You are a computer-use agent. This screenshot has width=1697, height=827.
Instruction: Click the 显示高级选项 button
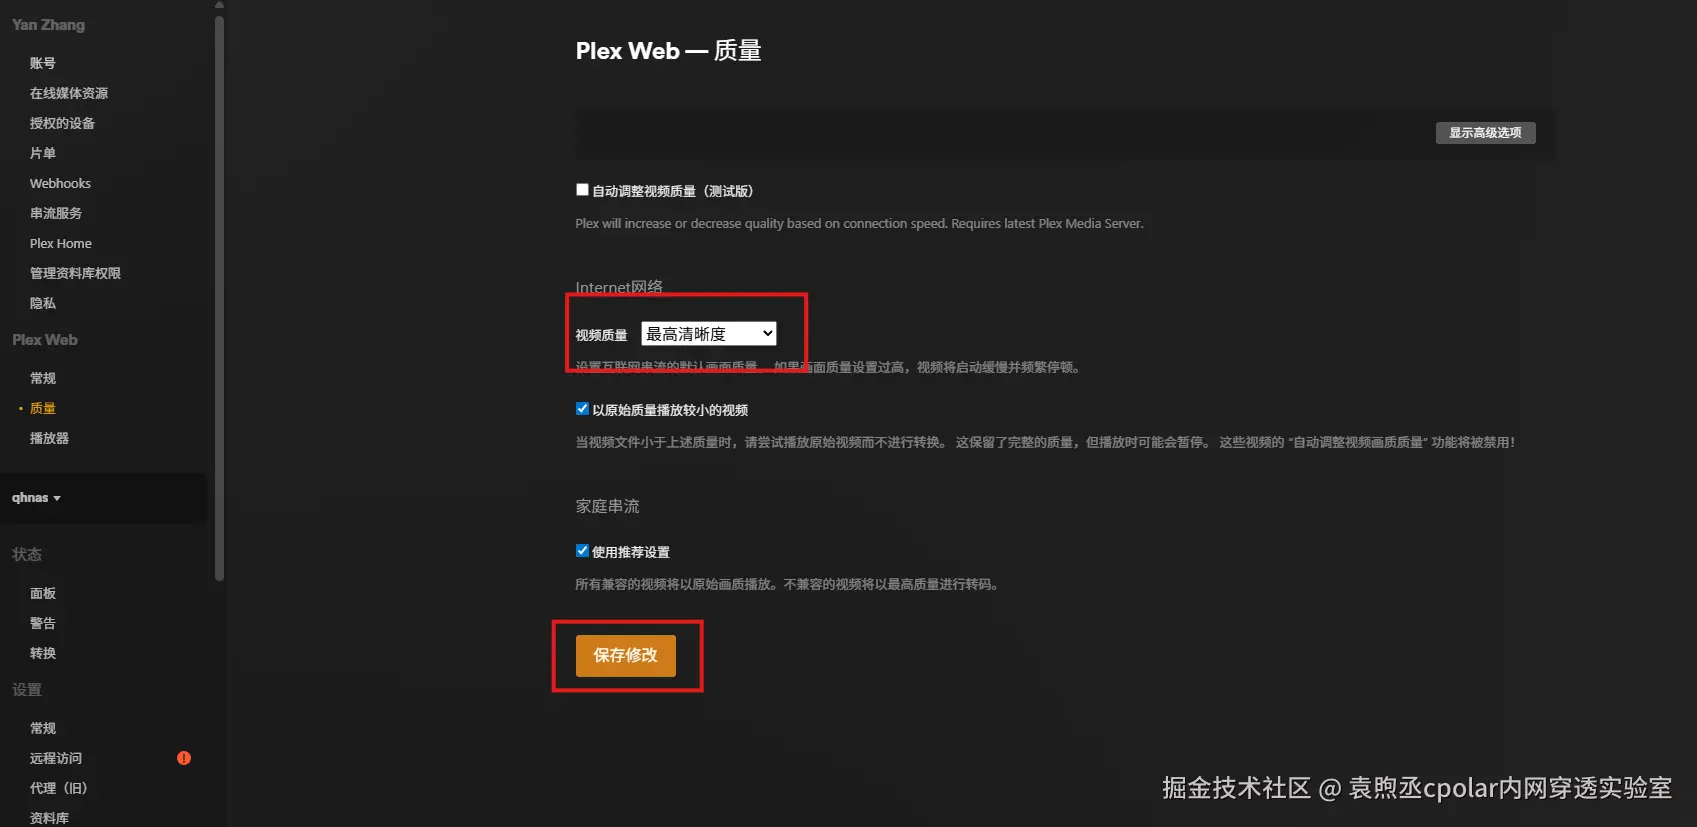1486,133
